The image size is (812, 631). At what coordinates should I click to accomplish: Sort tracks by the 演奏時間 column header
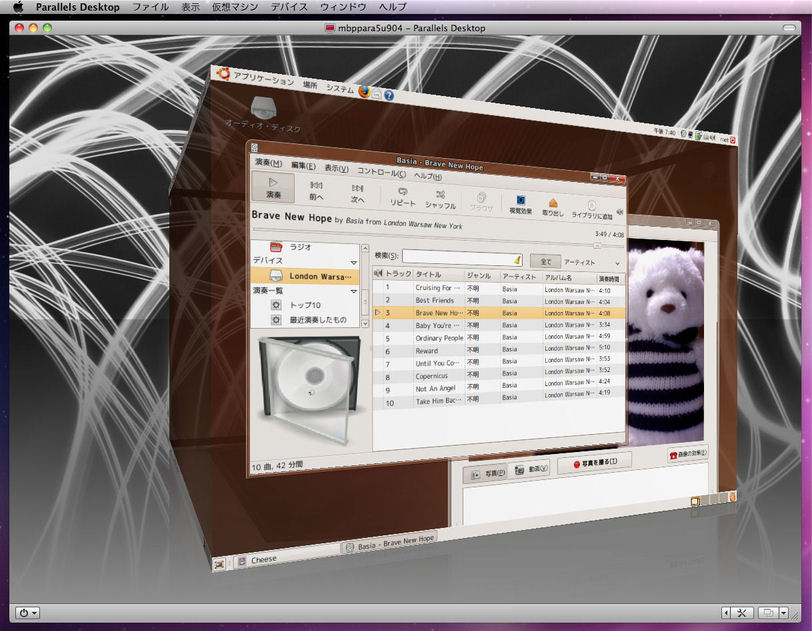pos(610,279)
